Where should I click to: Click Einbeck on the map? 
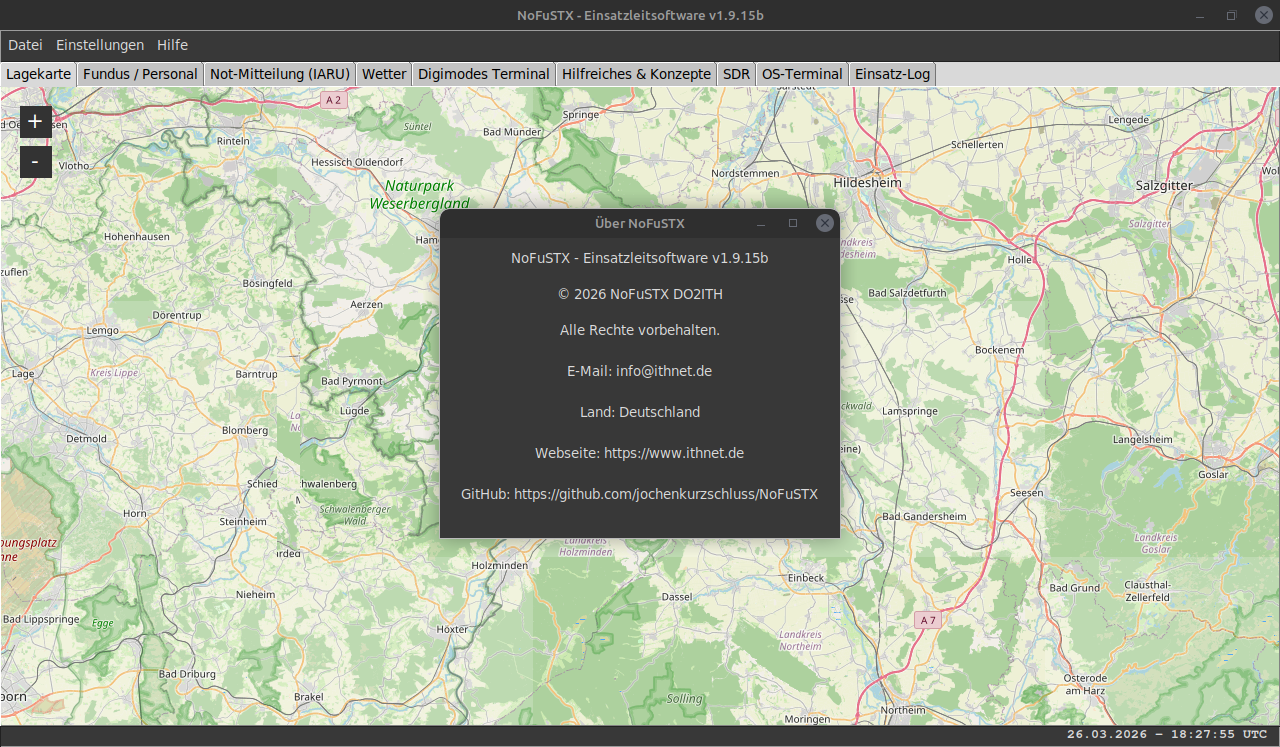806,578
